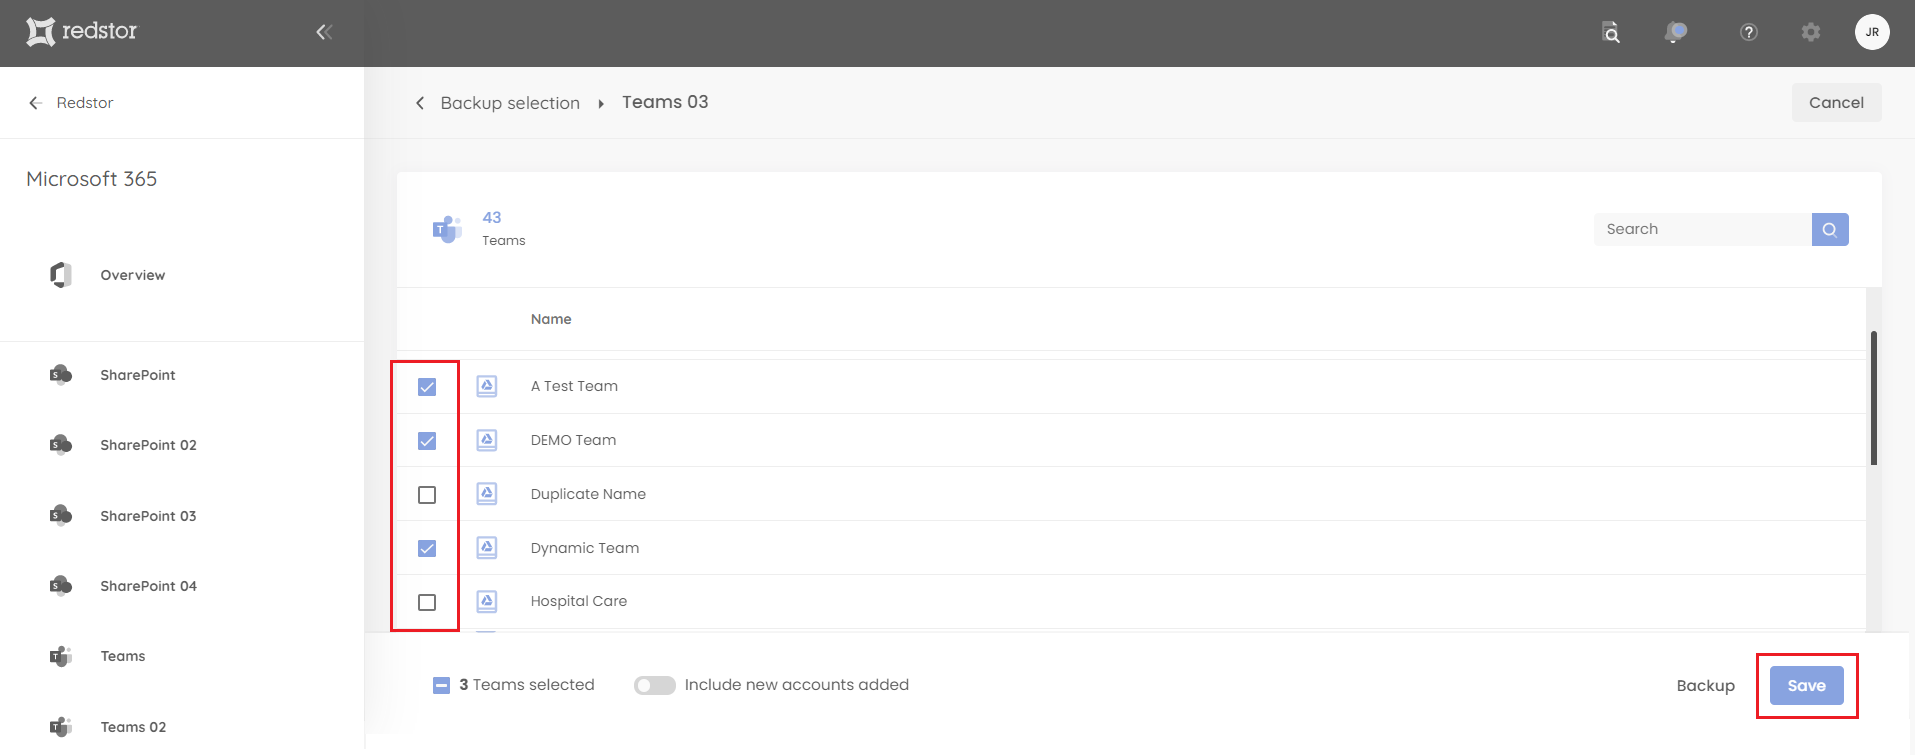The image size is (1915, 755).
Task: Check the Duplicate Name checkbox
Action: click(x=427, y=495)
